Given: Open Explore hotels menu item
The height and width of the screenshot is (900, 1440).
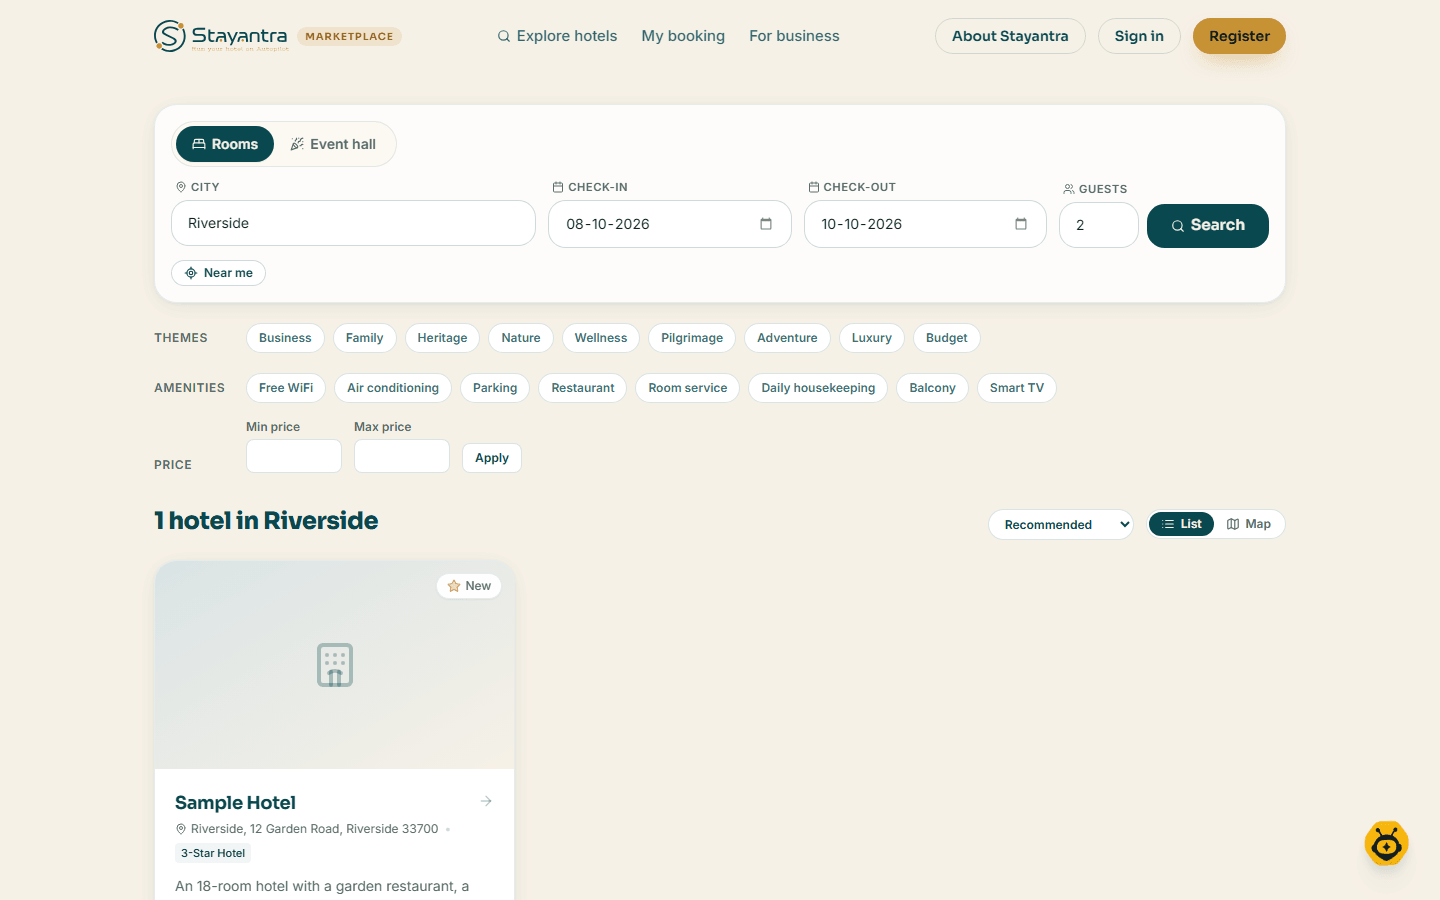Looking at the screenshot, I should pyautogui.click(x=557, y=36).
